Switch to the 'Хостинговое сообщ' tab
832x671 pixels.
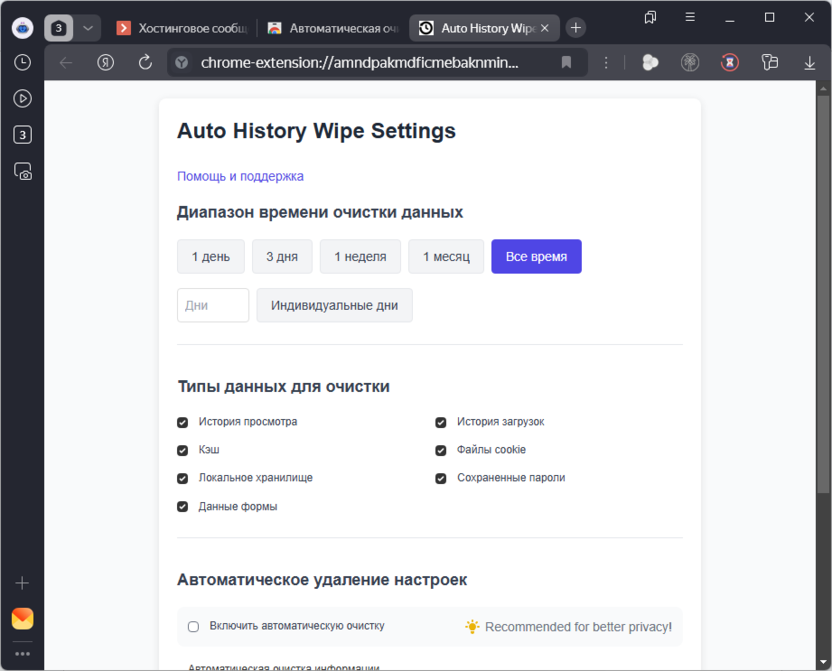pyautogui.click(x=183, y=28)
